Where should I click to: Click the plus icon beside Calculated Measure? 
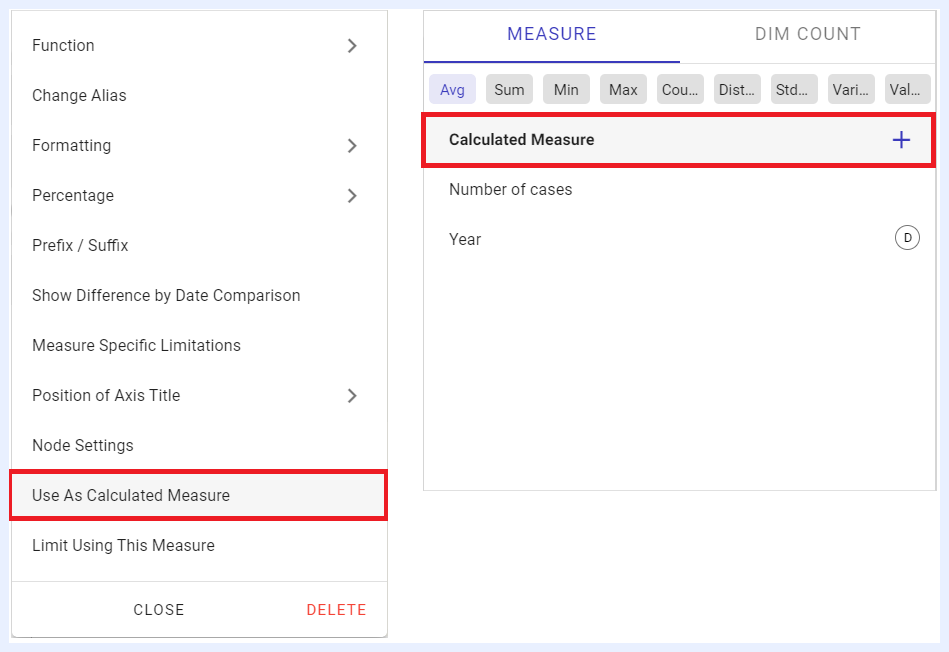click(x=901, y=140)
